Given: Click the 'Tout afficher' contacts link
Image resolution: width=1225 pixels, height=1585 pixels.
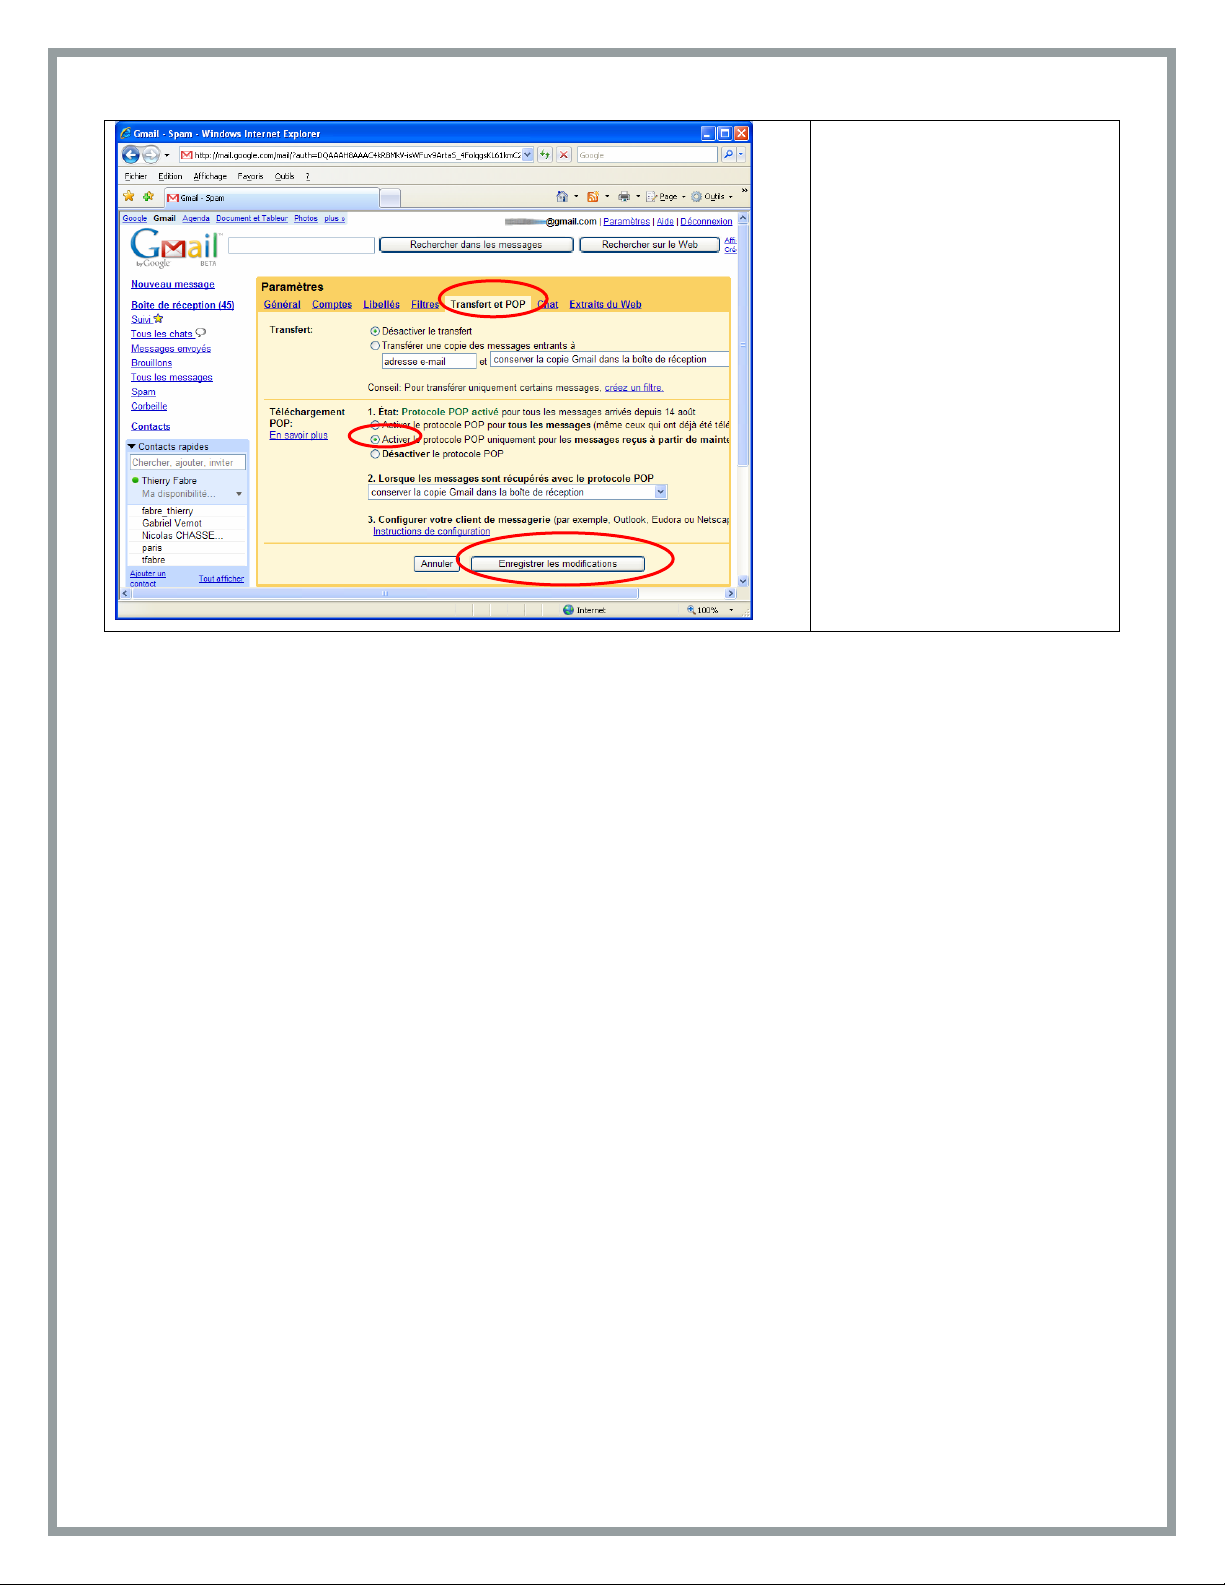Looking at the screenshot, I should tap(221, 579).
